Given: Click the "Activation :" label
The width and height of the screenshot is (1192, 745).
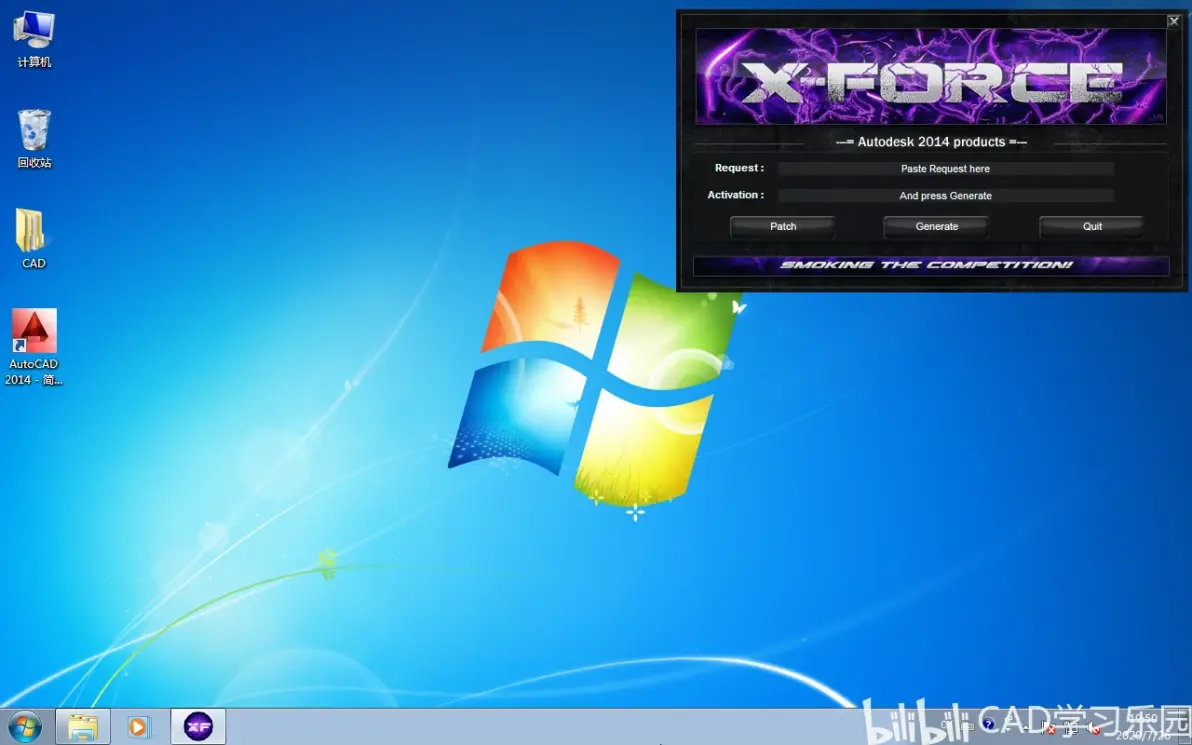Looking at the screenshot, I should click(735, 195).
